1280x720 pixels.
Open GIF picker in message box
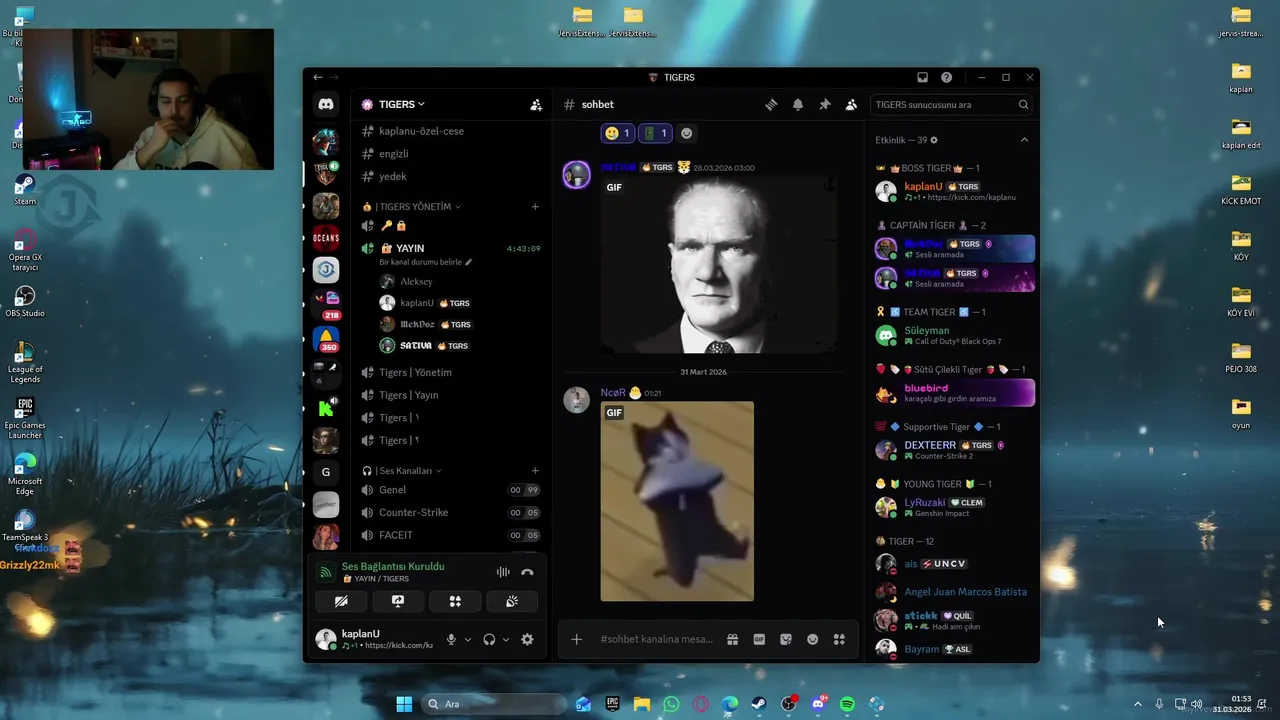click(759, 639)
